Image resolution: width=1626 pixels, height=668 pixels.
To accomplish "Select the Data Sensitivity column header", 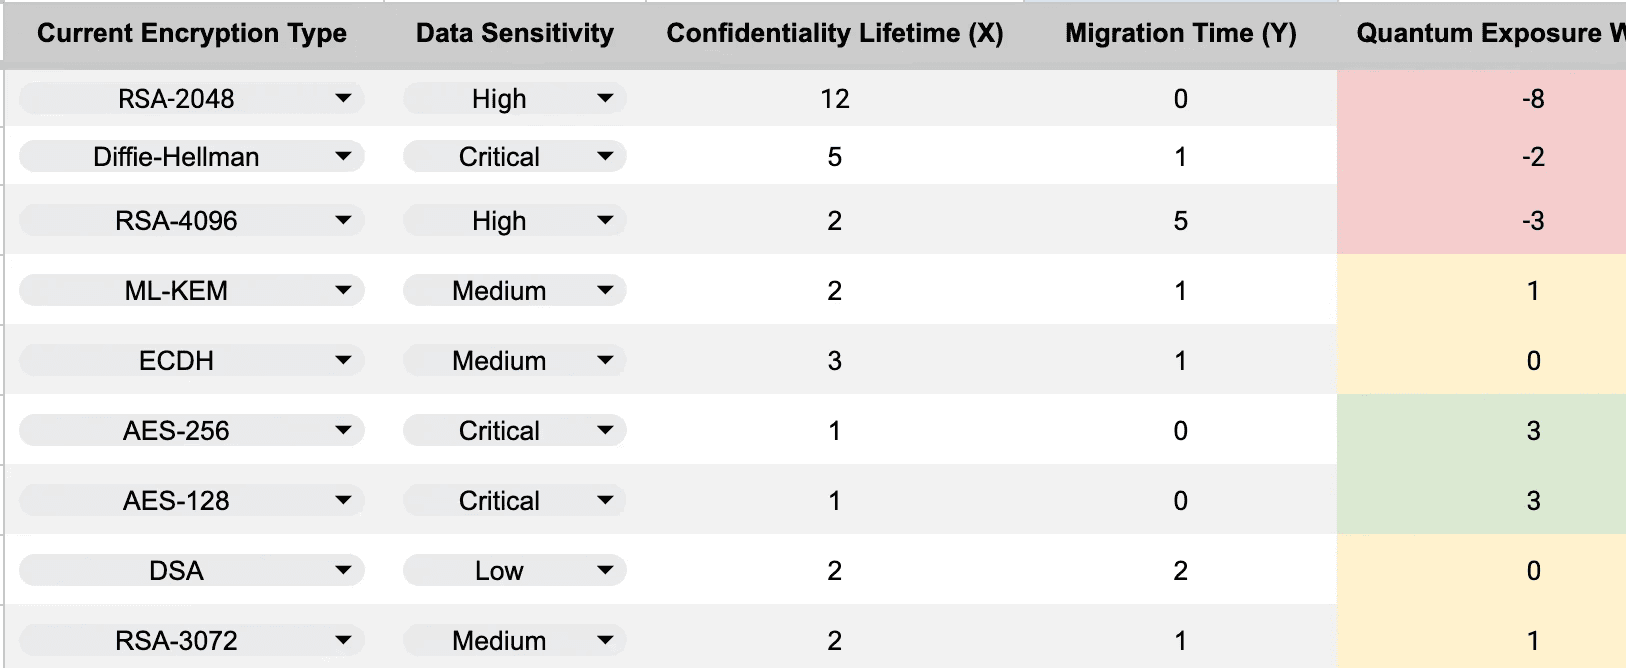I will (x=515, y=34).
